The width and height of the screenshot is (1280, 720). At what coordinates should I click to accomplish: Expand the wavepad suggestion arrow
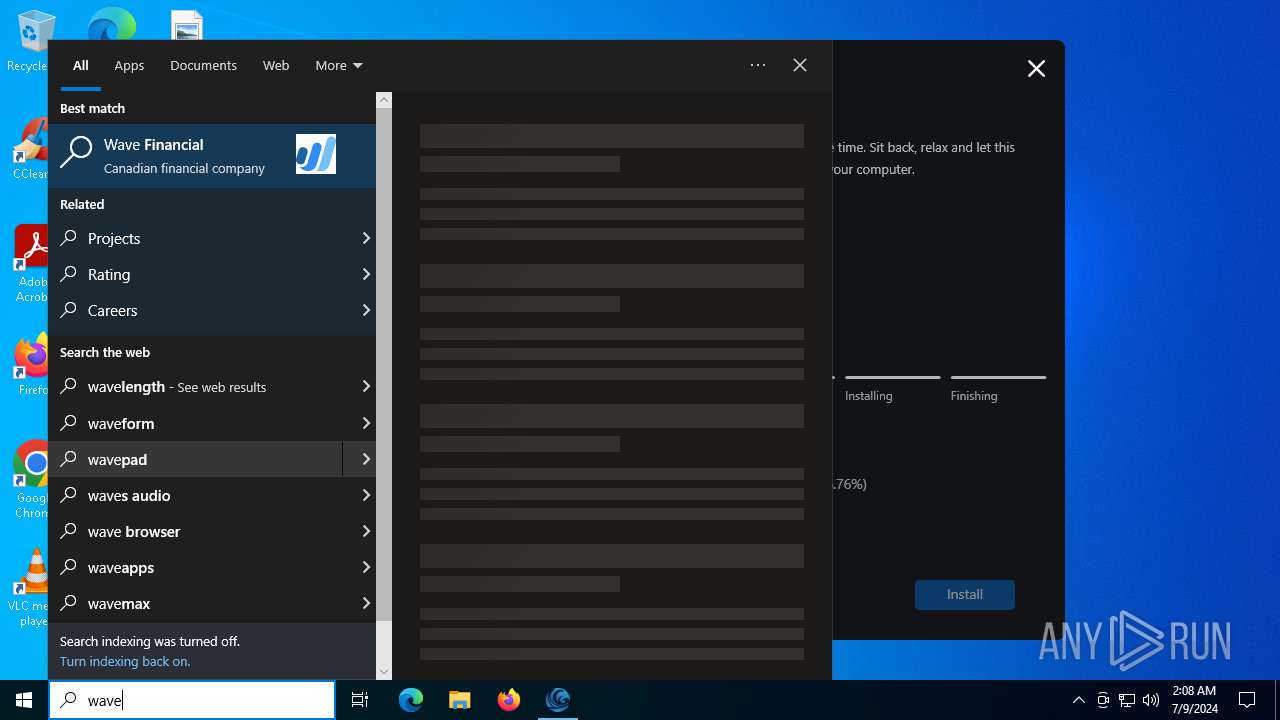click(x=366, y=459)
